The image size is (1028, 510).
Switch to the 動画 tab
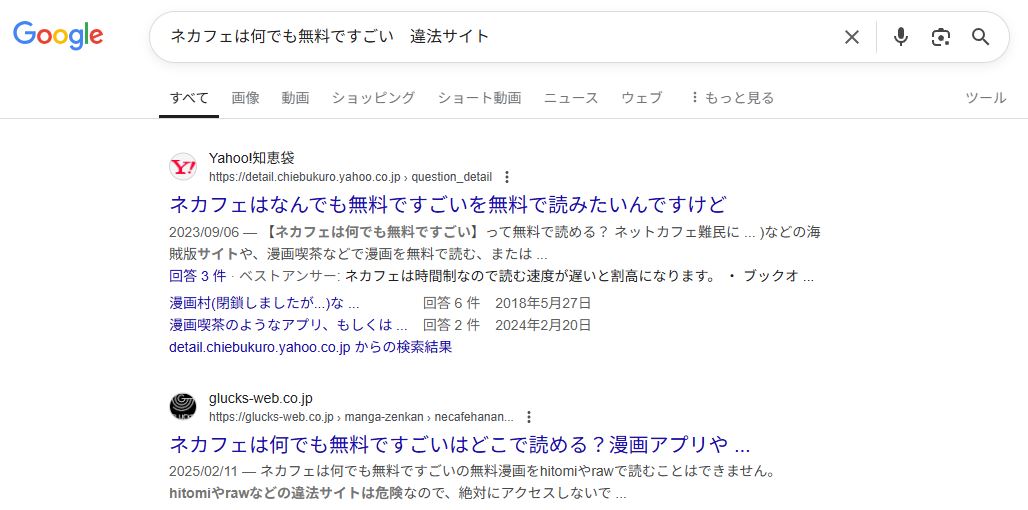(295, 98)
